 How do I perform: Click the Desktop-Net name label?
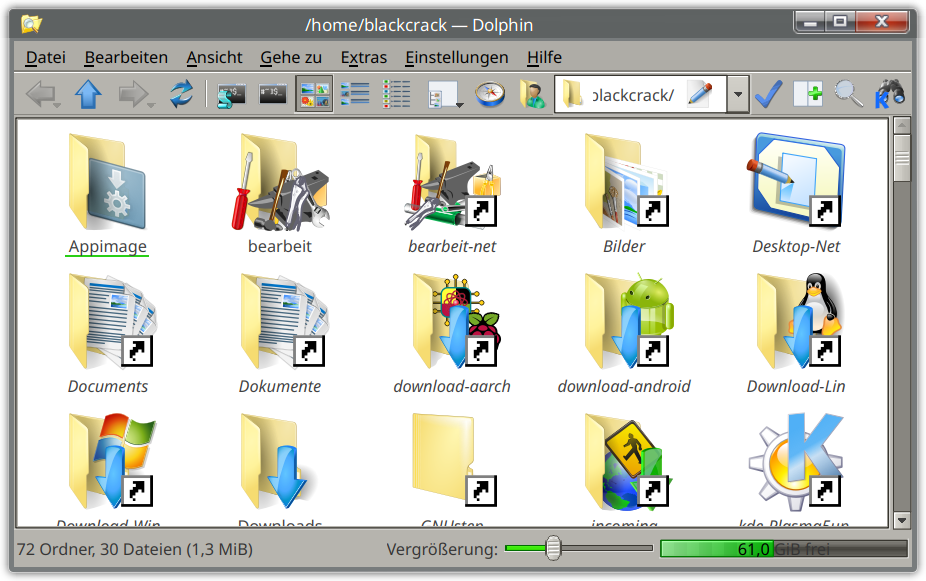pyautogui.click(x=795, y=246)
